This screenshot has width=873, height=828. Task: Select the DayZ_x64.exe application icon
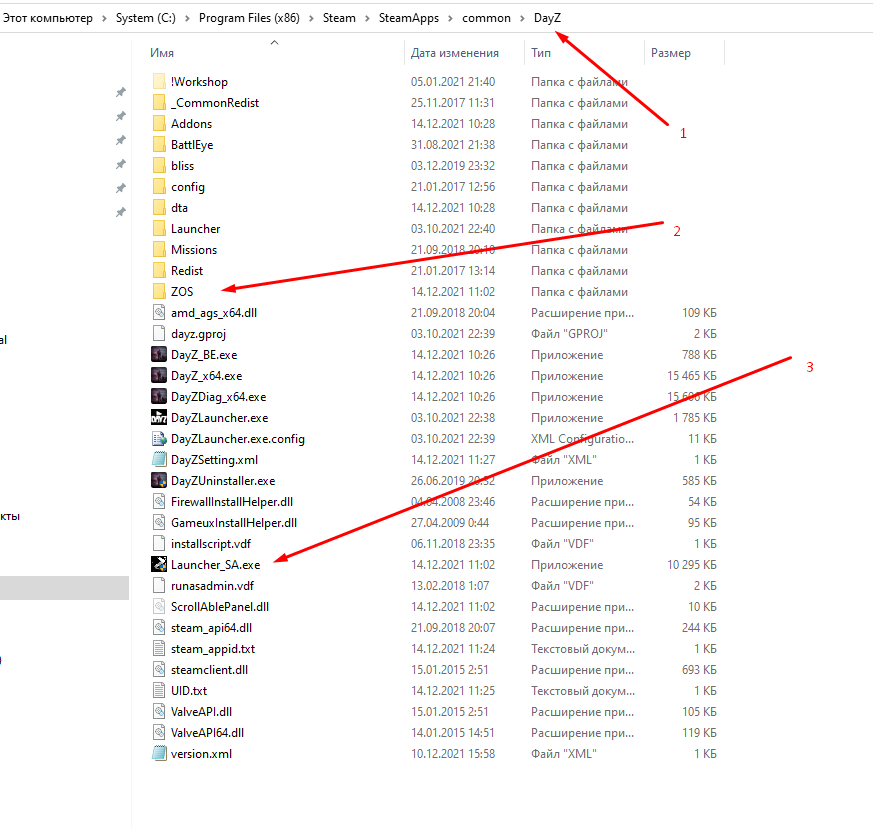tap(159, 376)
